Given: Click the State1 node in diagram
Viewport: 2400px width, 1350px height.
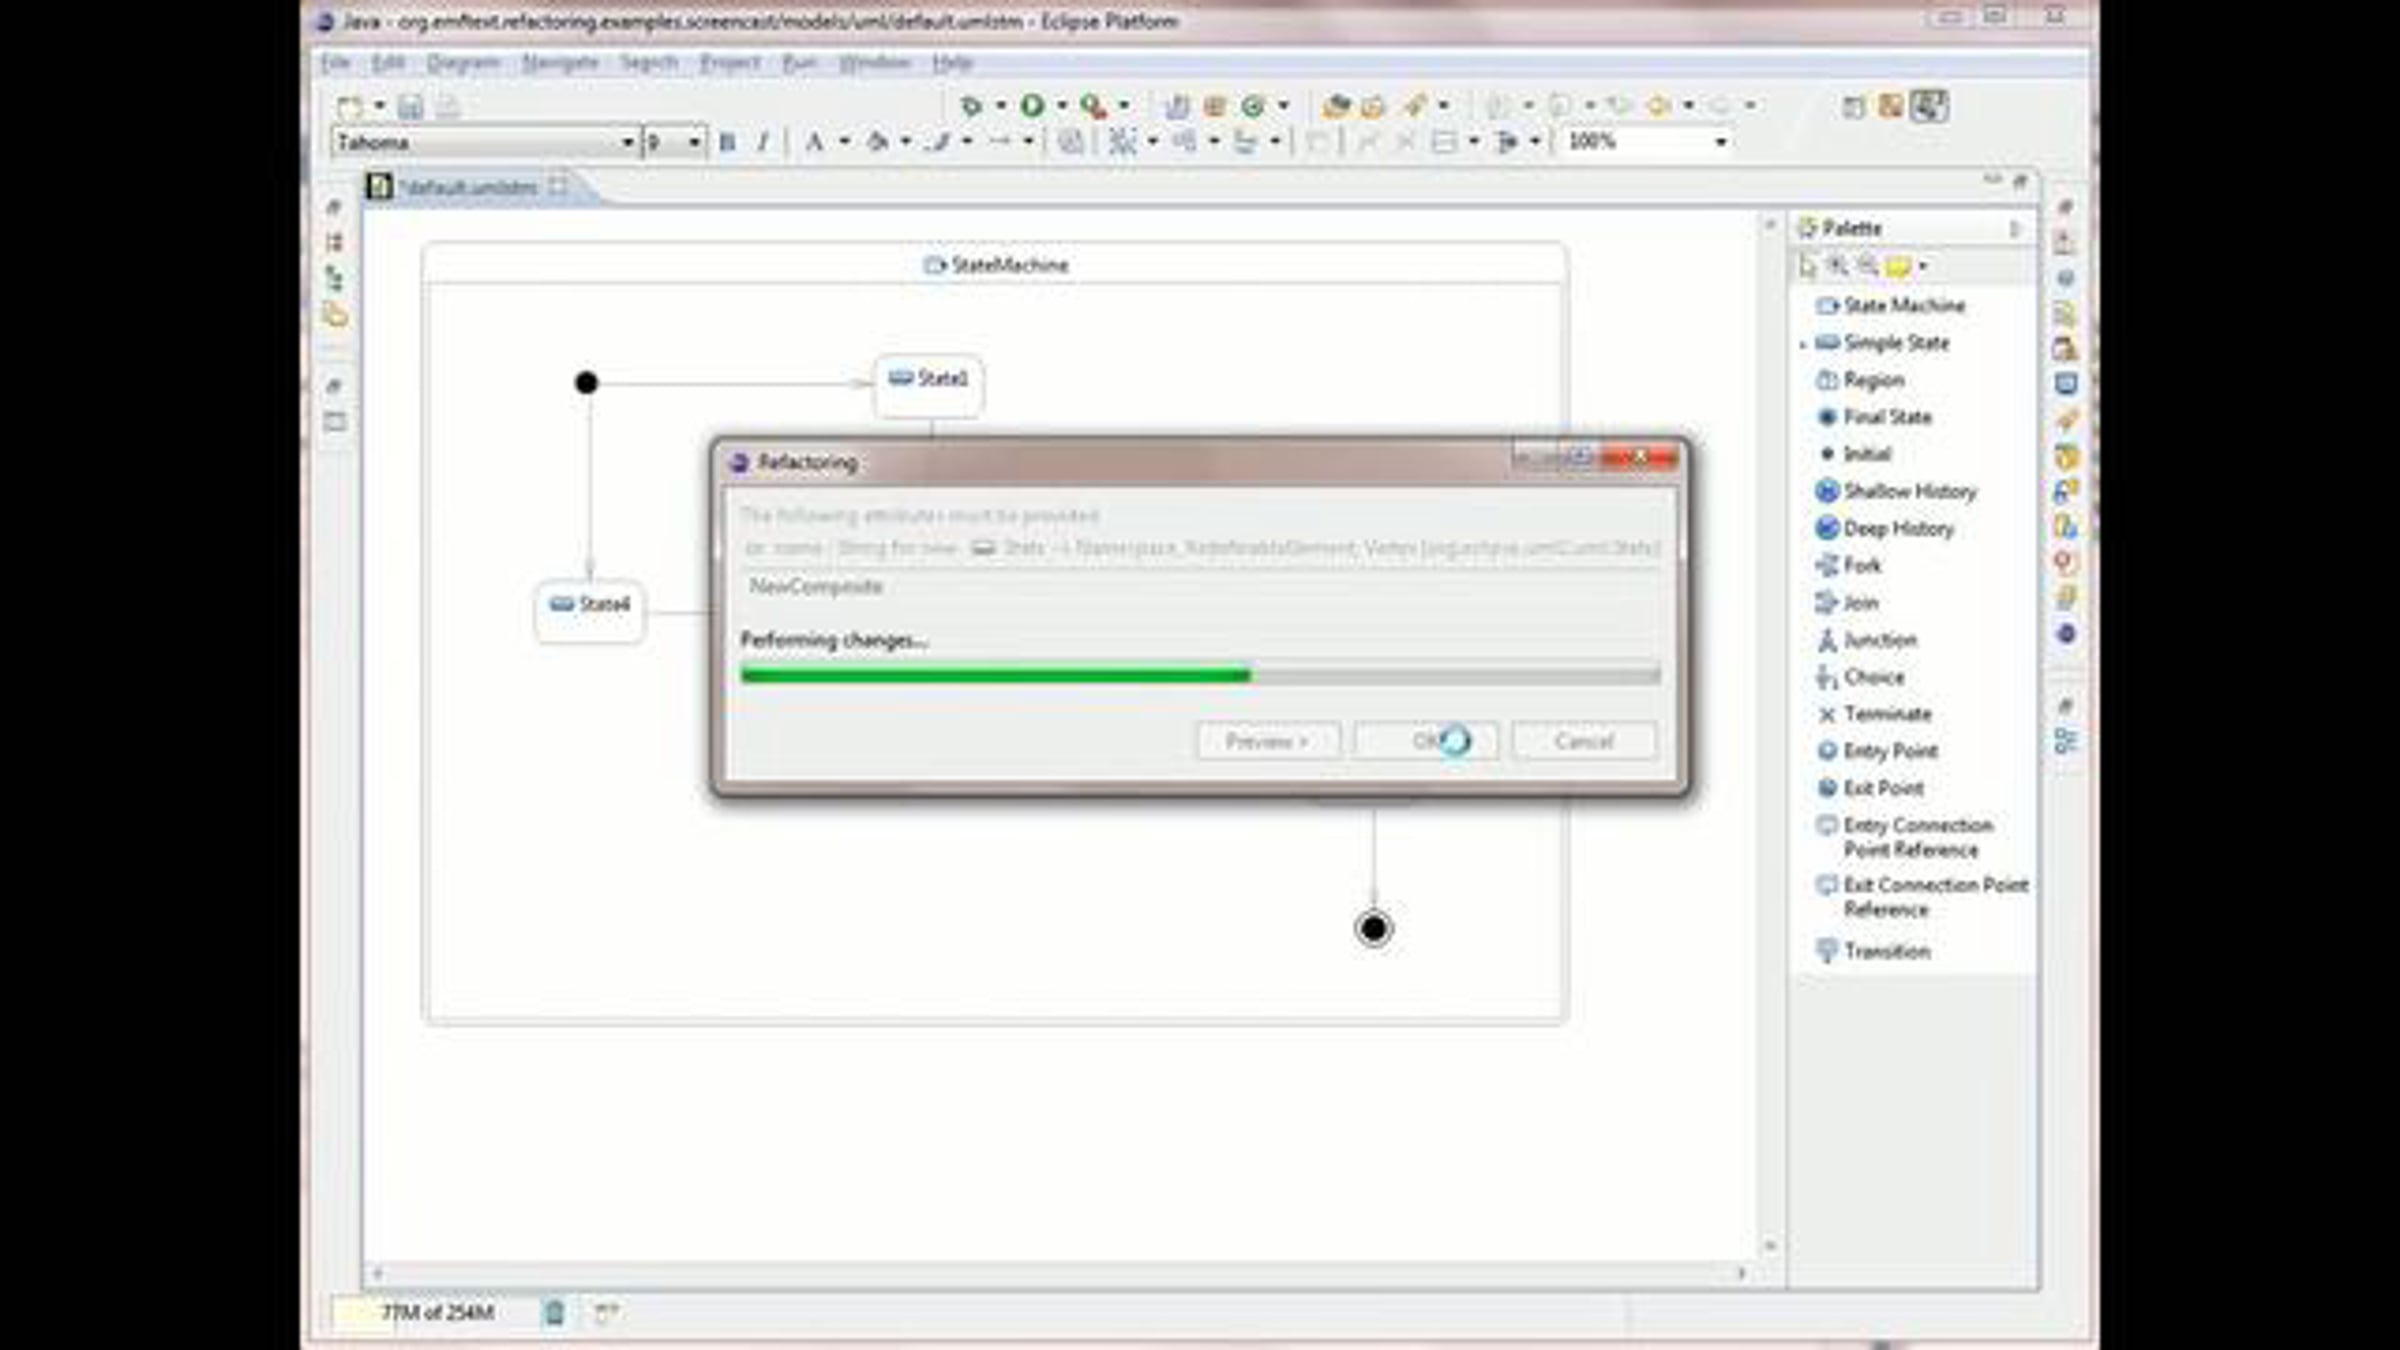Looking at the screenshot, I should (928, 385).
